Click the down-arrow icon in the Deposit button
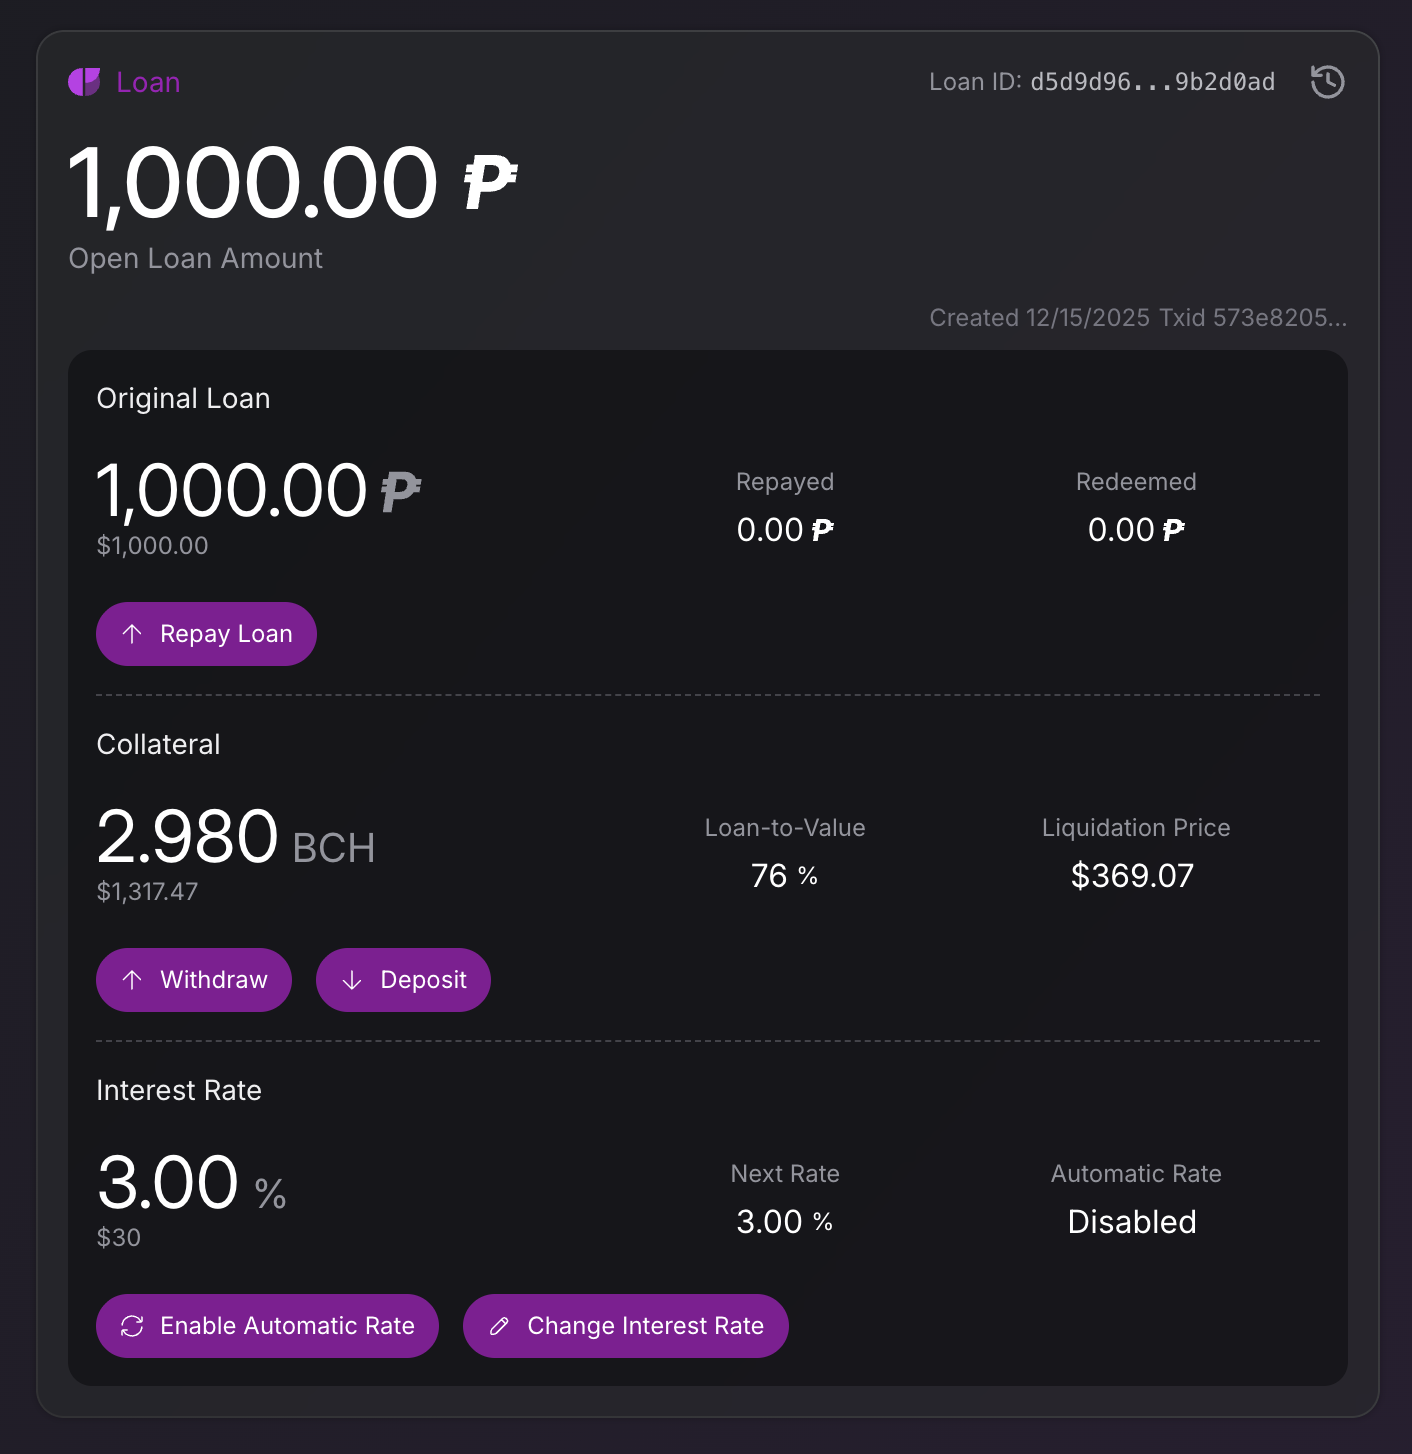 tap(352, 980)
